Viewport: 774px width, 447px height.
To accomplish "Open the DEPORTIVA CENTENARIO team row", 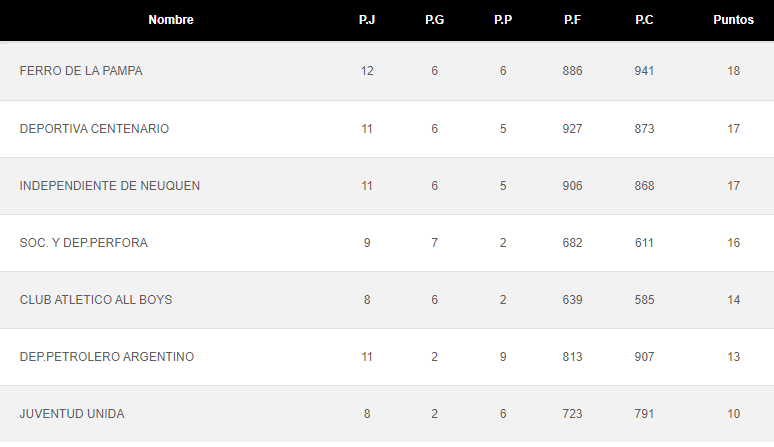I will (x=387, y=129).
